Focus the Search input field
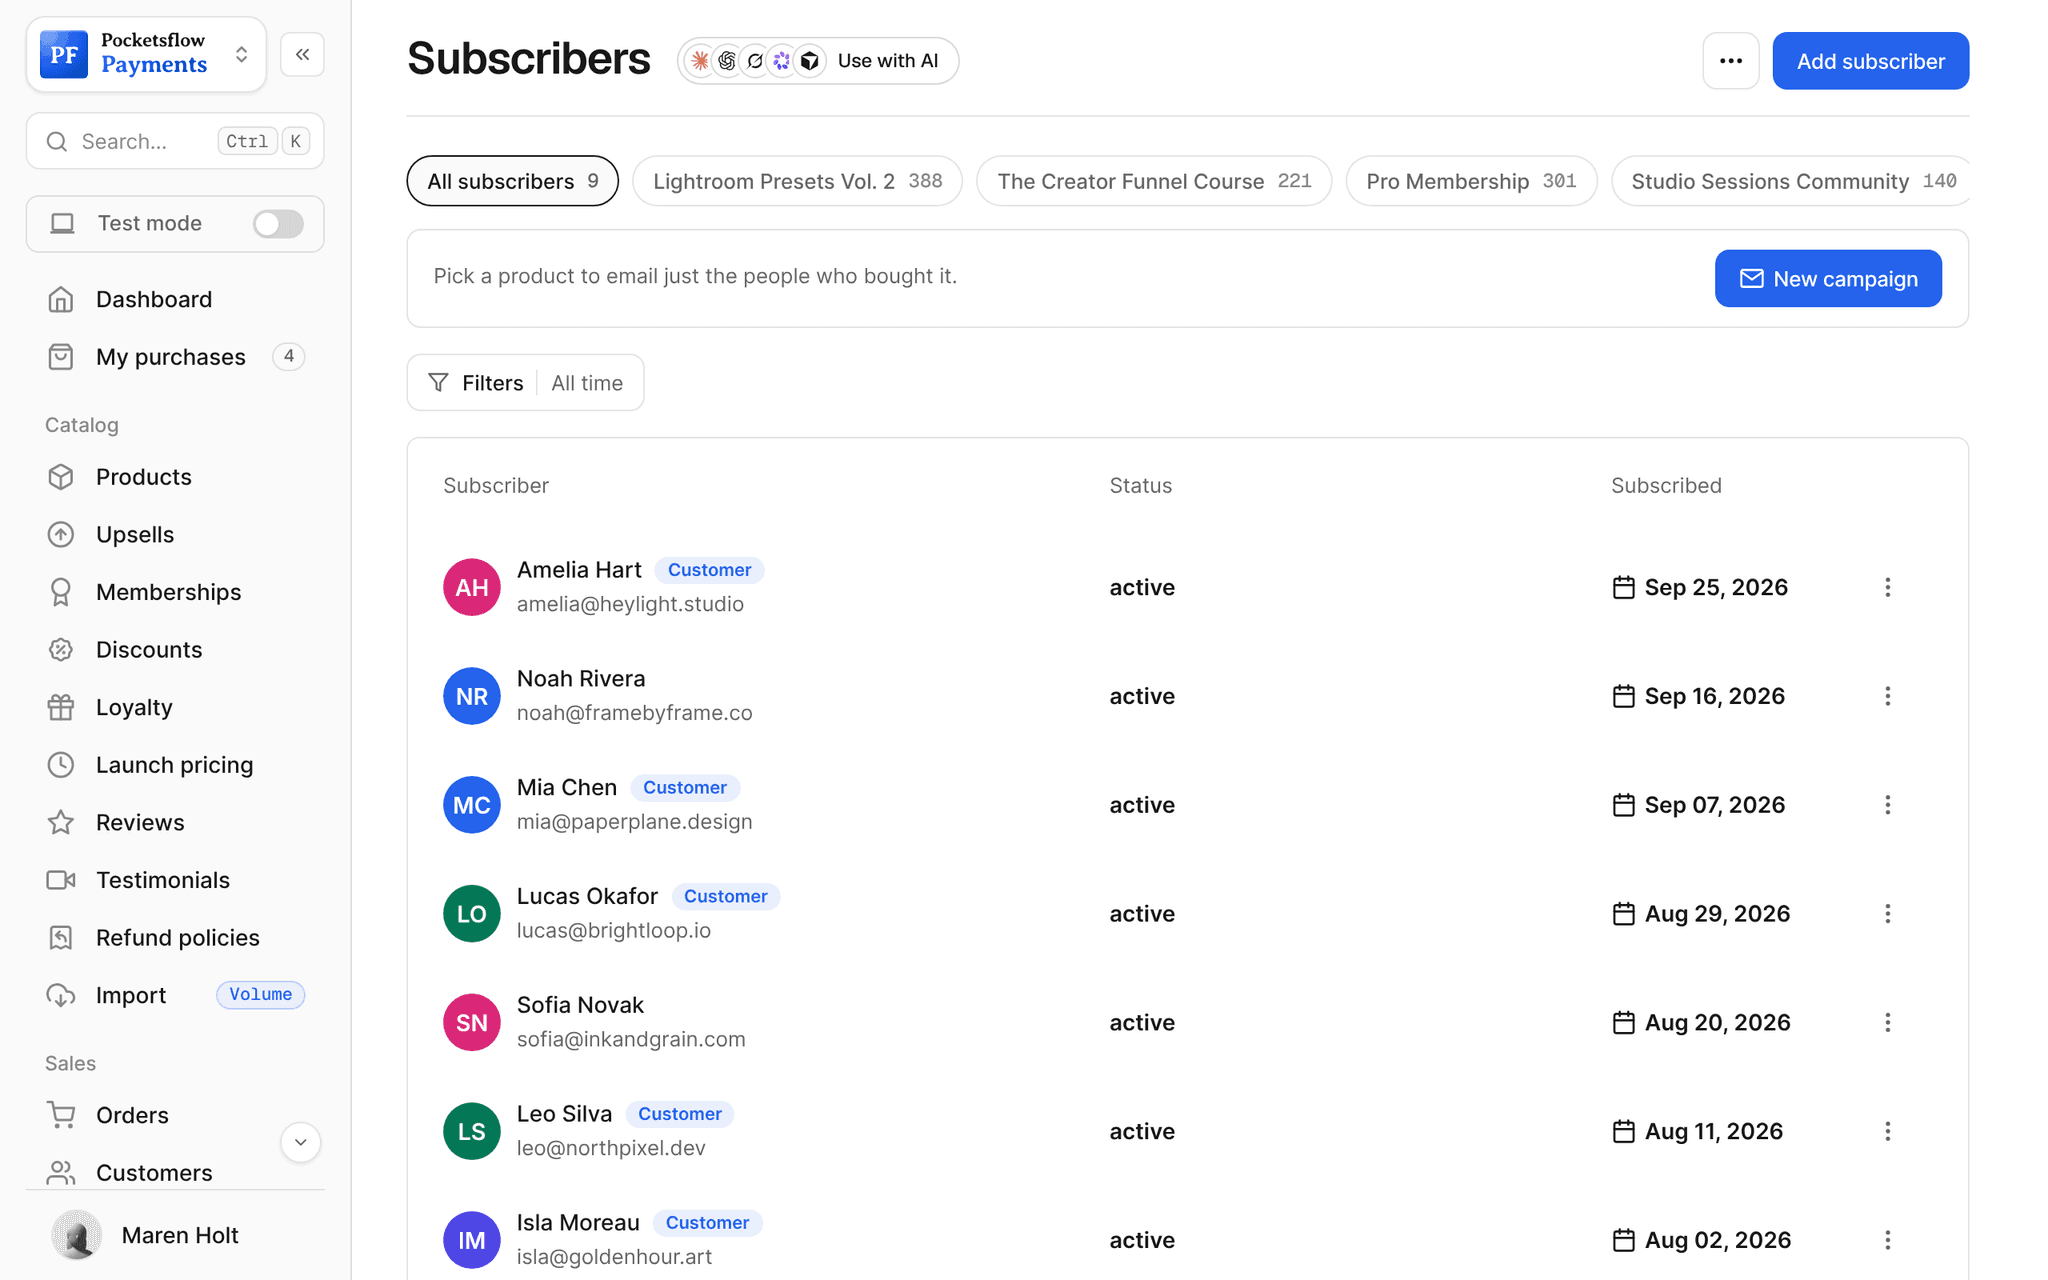This screenshot has width=2048, height=1280. (175, 141)
